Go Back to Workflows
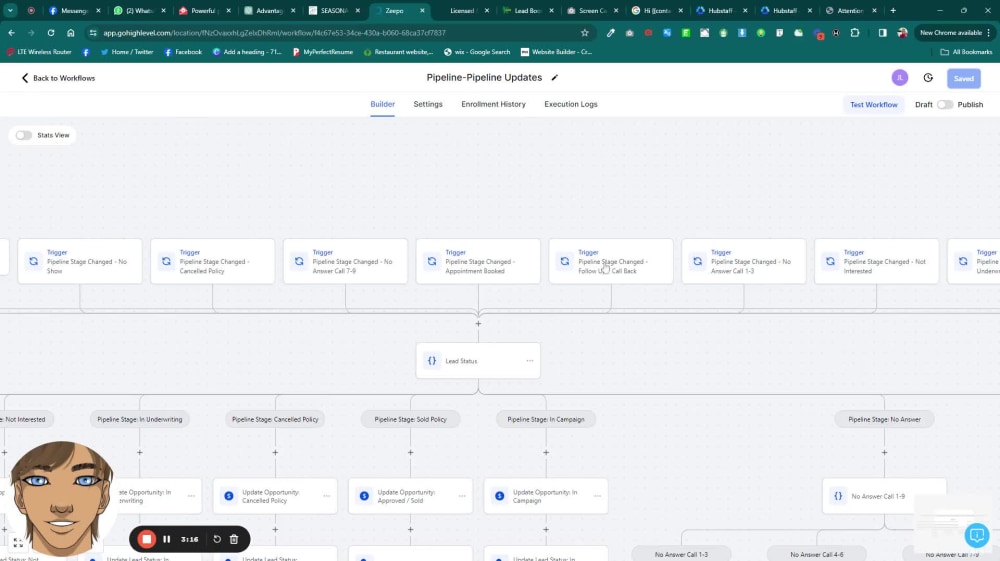Image resolution: width=1000 pixels, height=561 pixels. 58,78
